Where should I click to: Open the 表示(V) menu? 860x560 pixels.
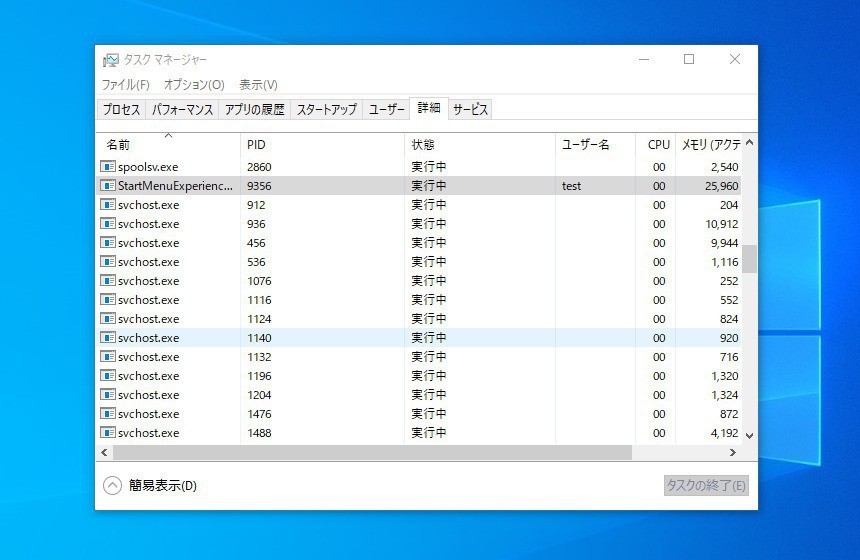coord(258,85)
